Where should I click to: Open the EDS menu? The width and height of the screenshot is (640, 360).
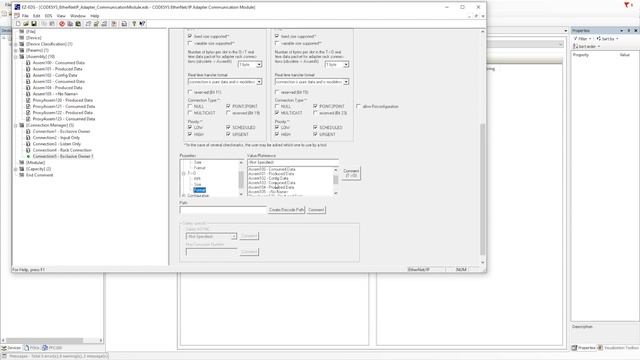pyautogui.click(x=49, y=16)
